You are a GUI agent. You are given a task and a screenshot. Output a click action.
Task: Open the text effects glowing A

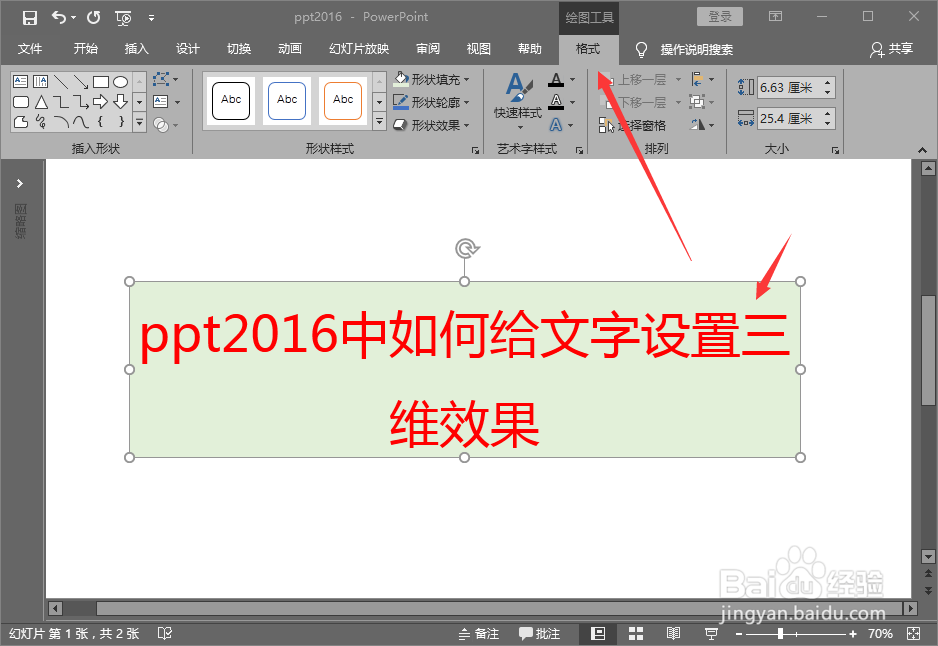click(556, 124)
